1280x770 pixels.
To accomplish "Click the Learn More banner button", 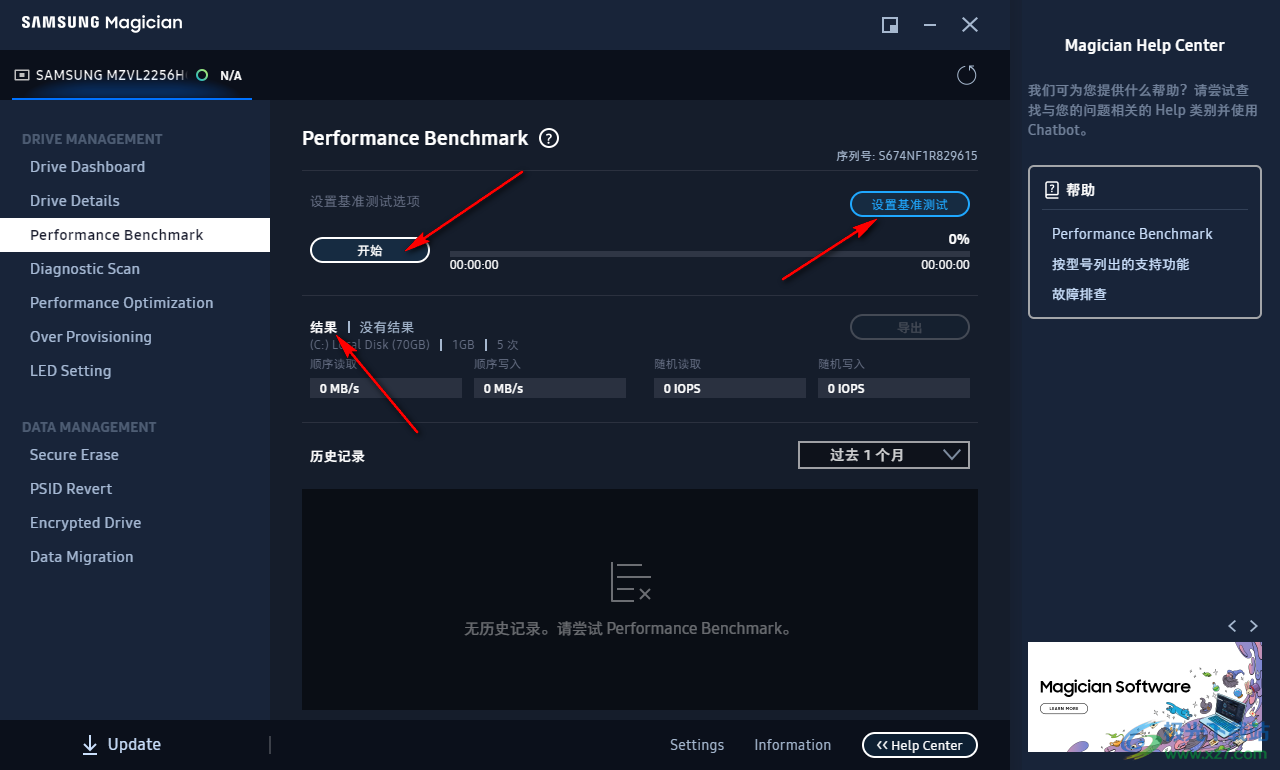I will pyautogui.click(x=1064, y=708).
